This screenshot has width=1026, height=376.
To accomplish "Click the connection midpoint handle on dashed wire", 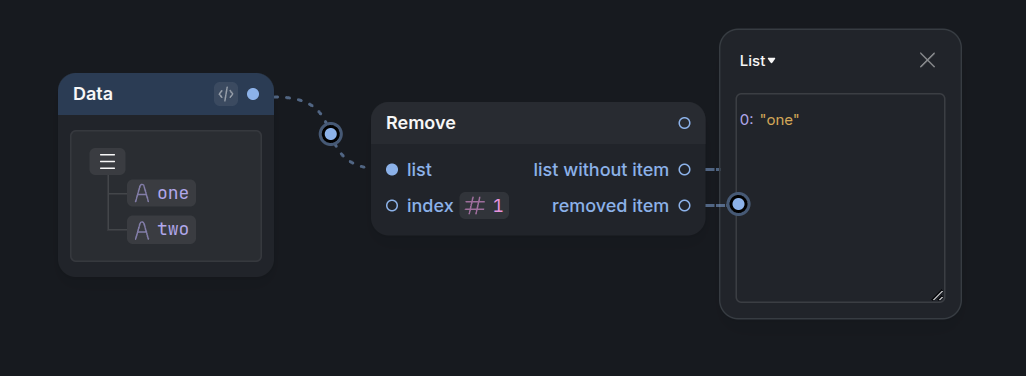I will [330, 134].
